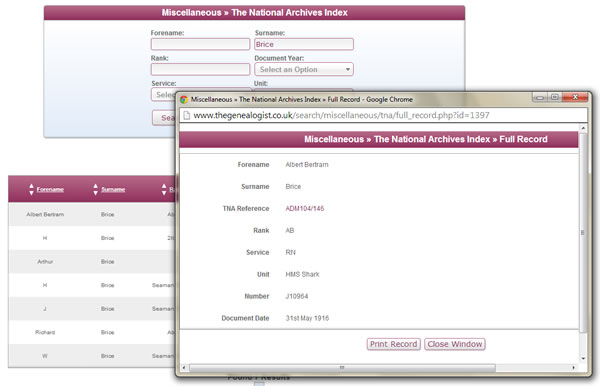Maximize the Full Record popup window
The width and height of the screenshot is (600, 386).
tap(554, 98)
